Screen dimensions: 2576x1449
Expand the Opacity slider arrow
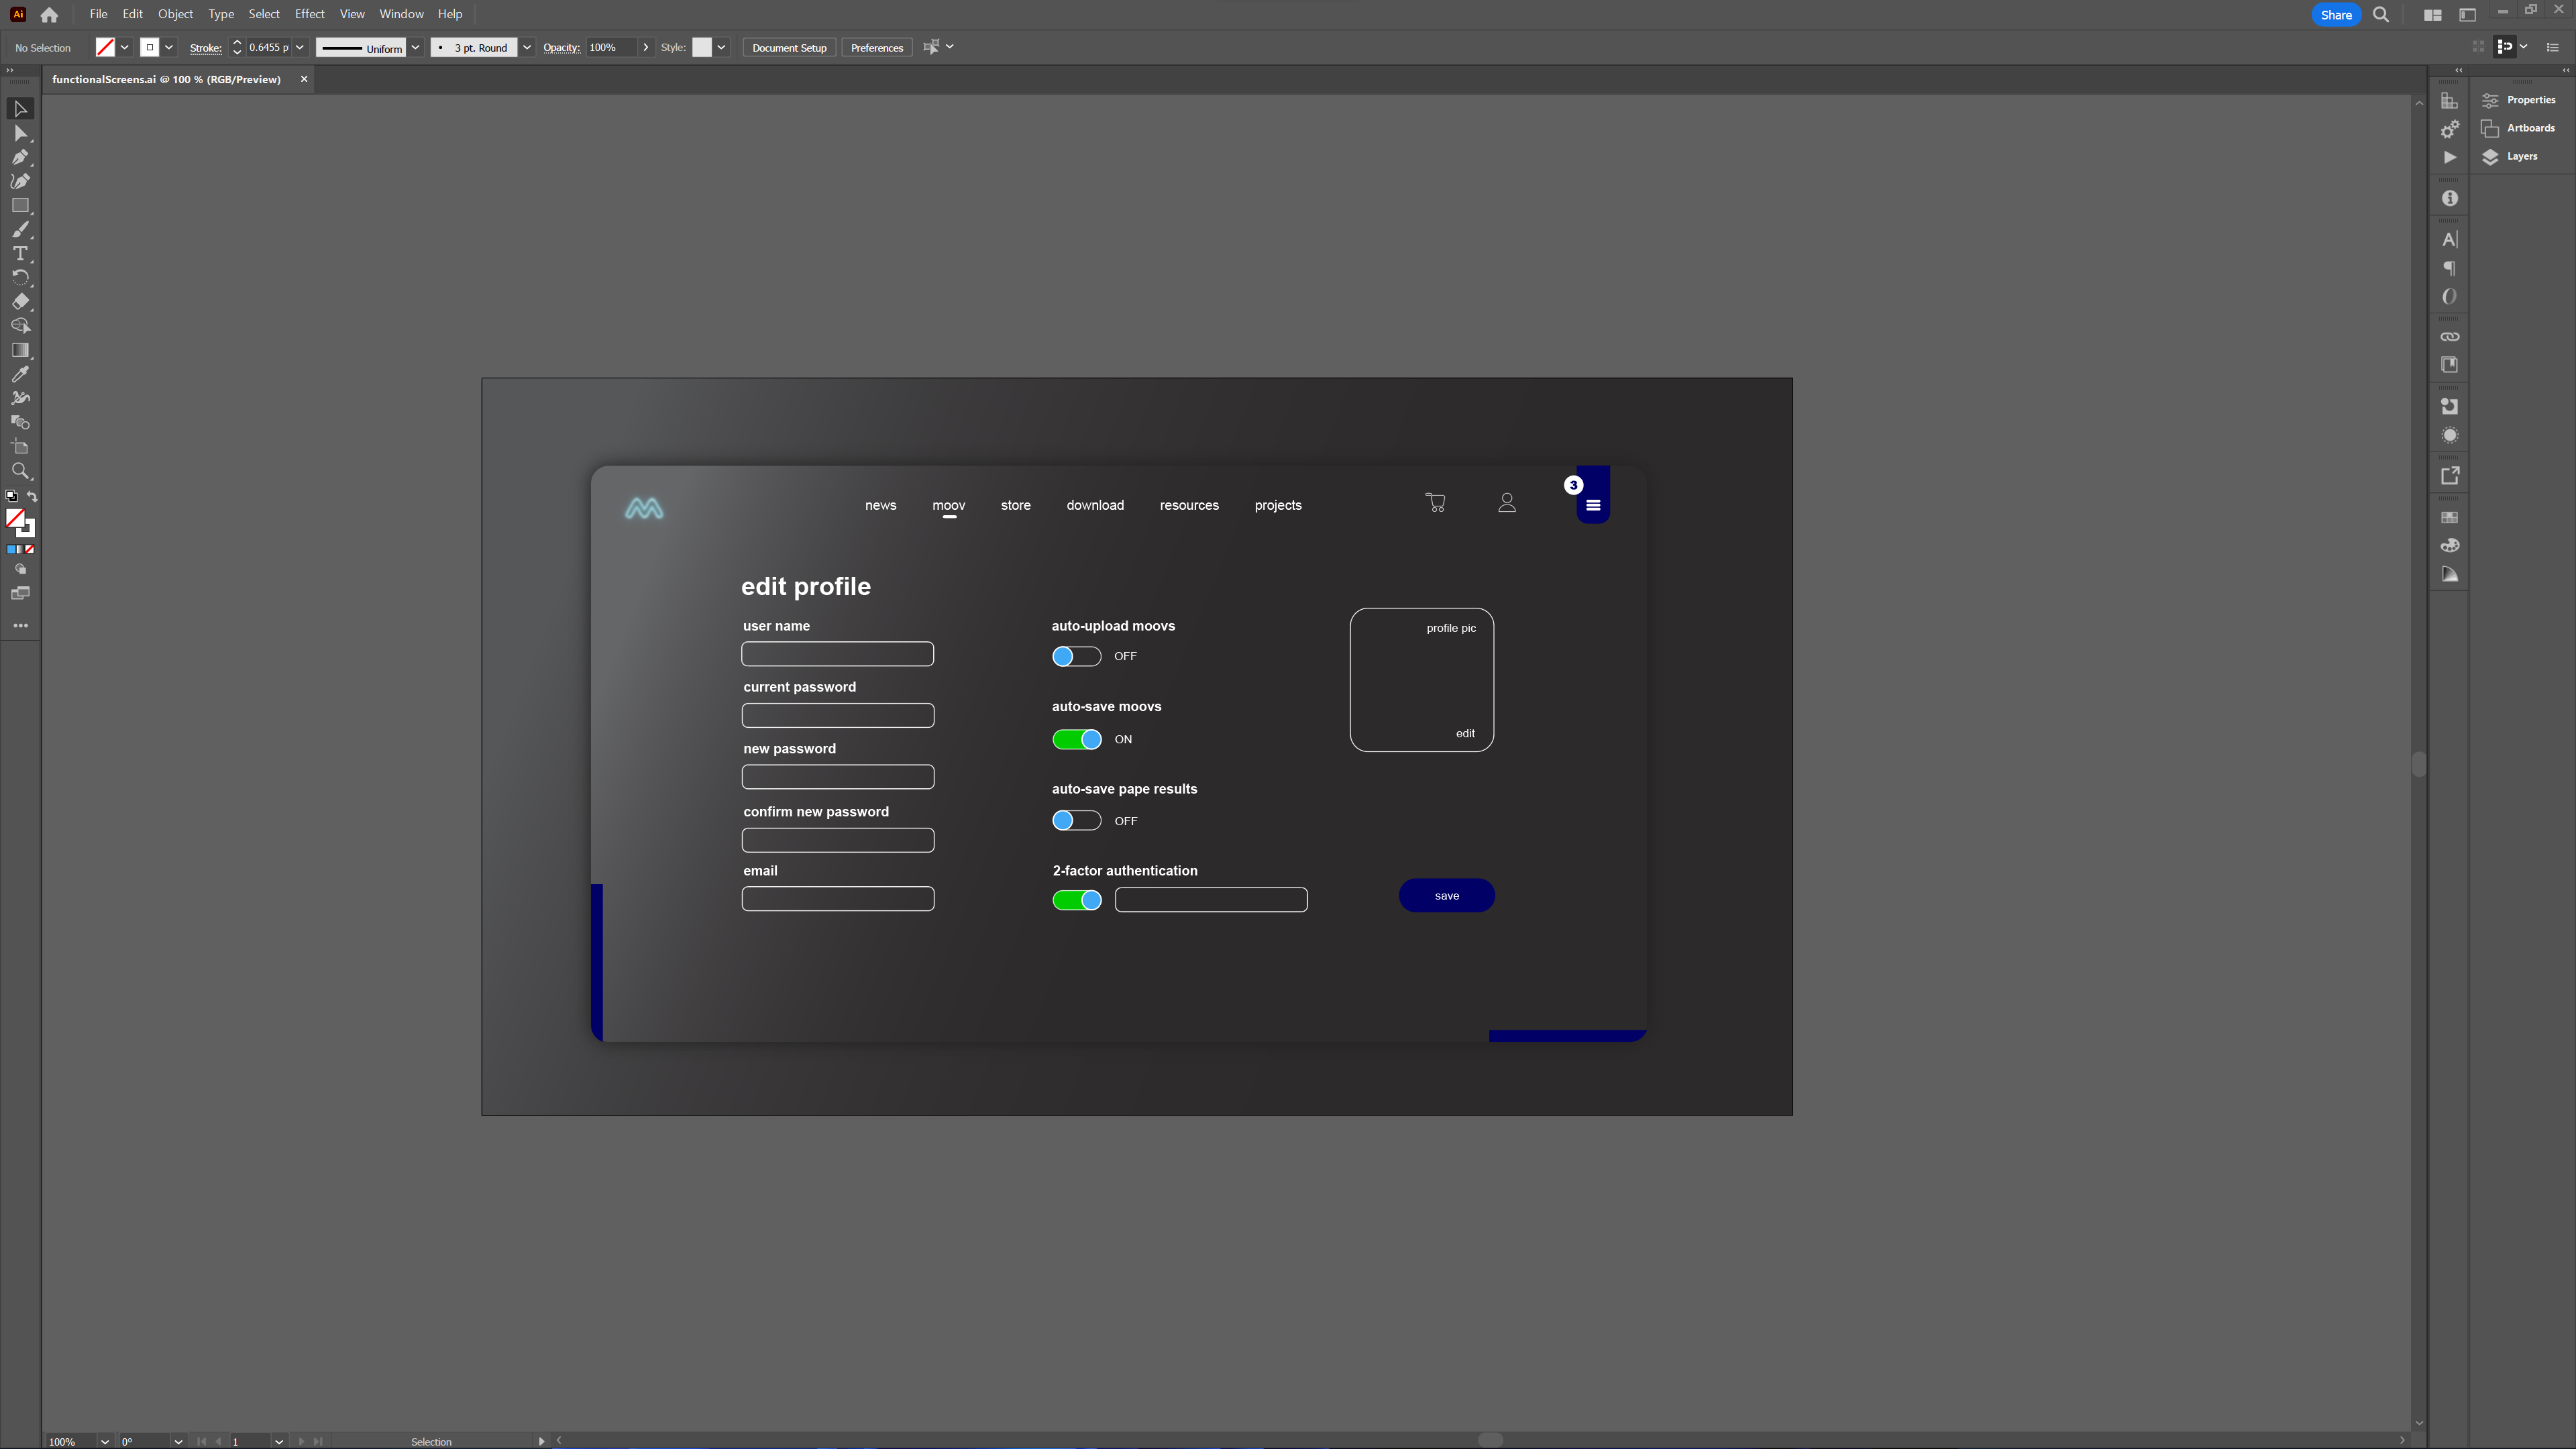645,47
